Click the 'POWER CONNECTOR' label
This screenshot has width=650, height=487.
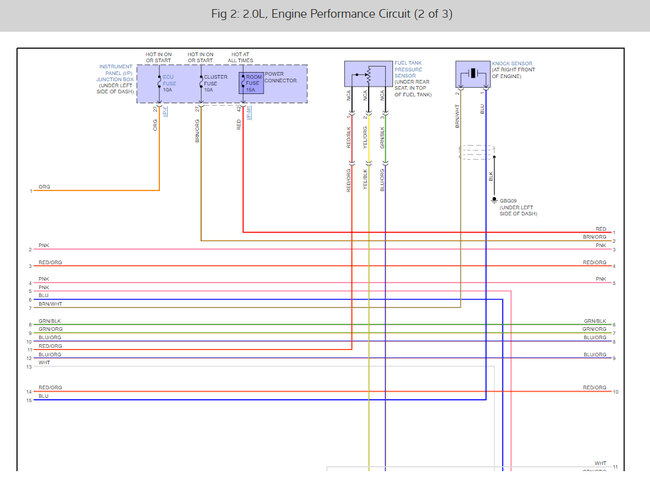281,77
